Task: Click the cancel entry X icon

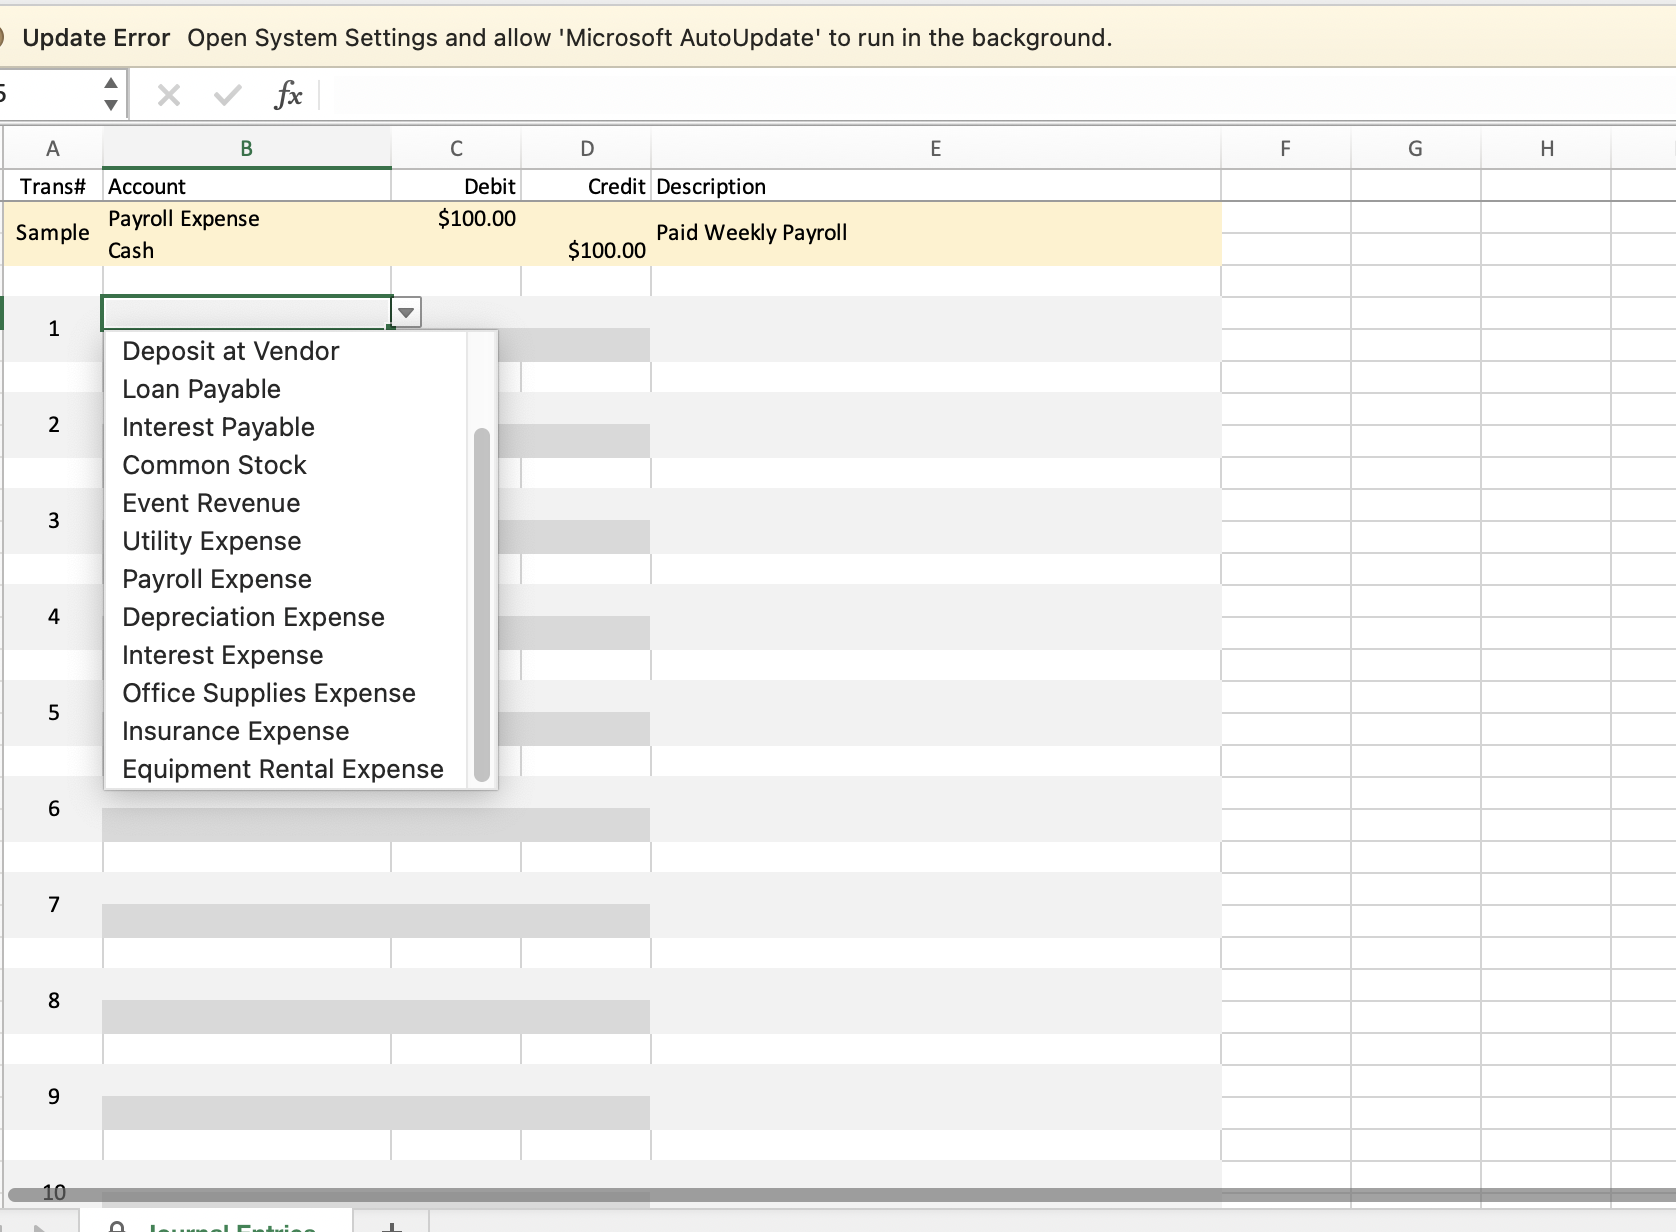Action: [x=168, y=95]
